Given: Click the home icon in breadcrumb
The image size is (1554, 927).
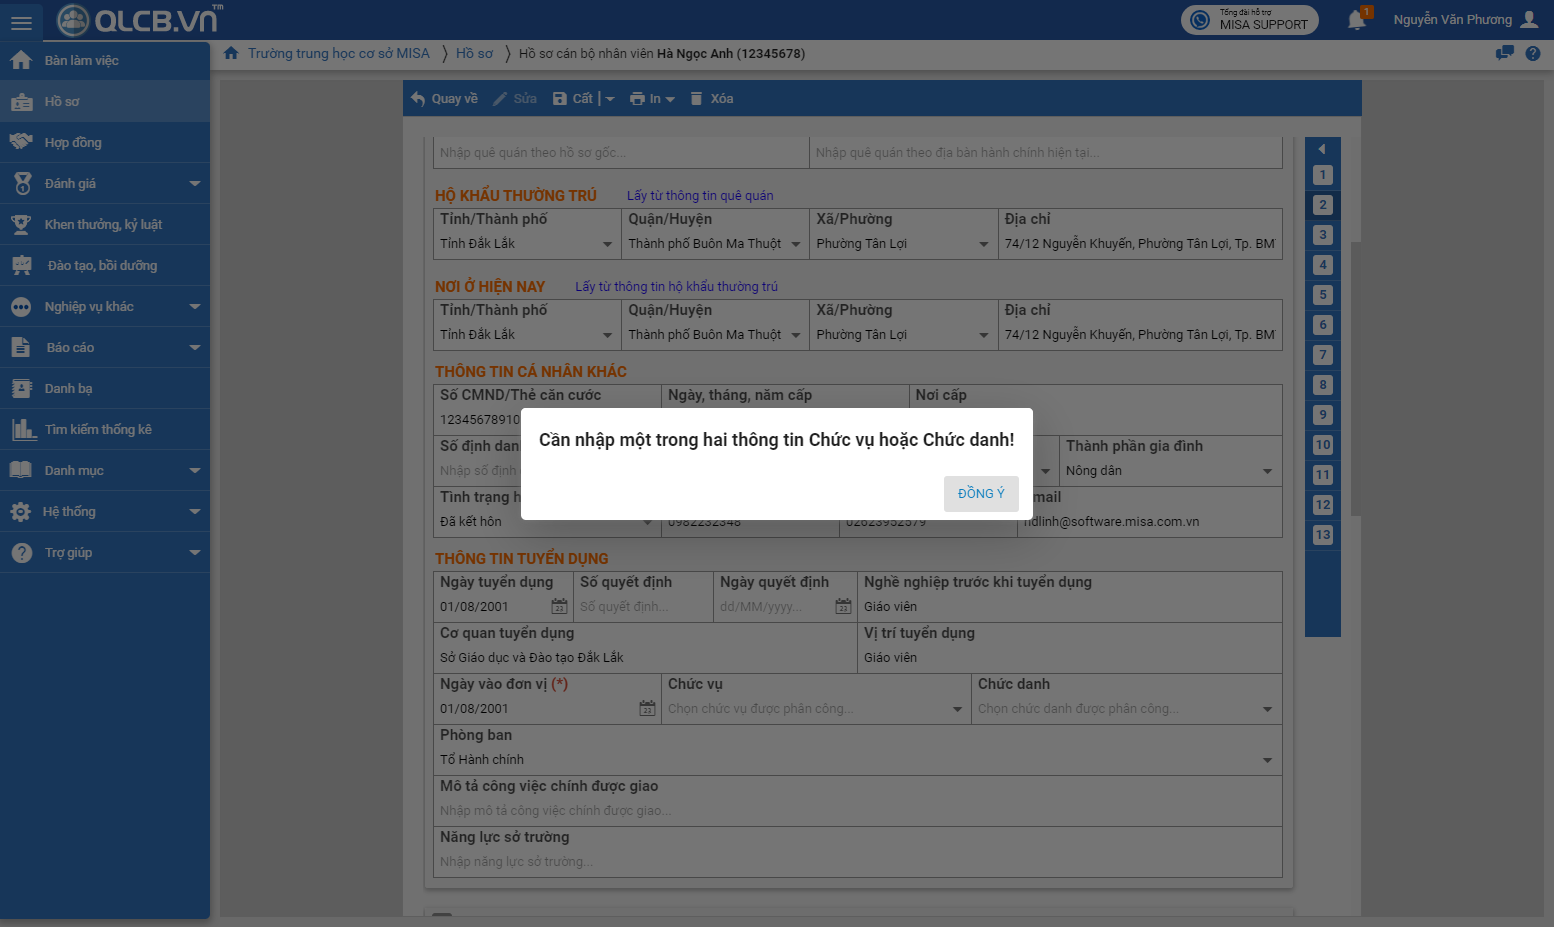Looking at the screenshot, I should tap(231, 53).
